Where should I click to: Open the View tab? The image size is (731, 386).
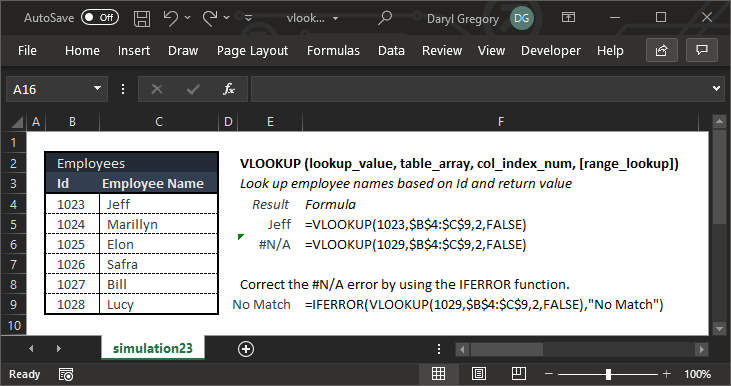point(491,50)
